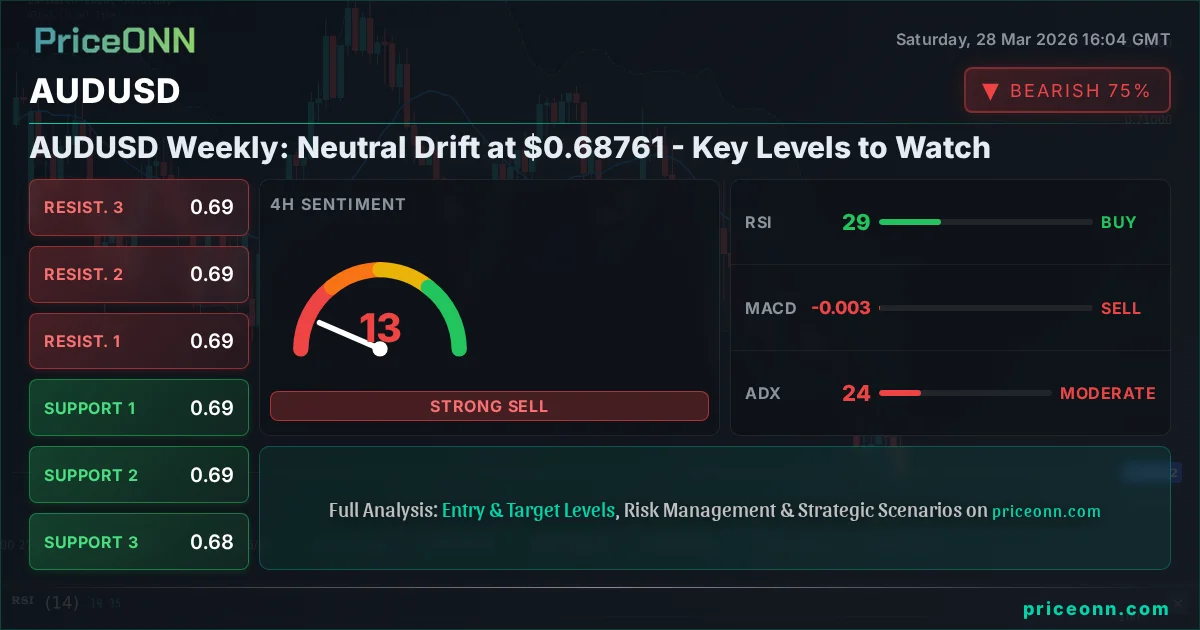Screen dimensions: 1200x630
Task: Click the ADX indicator row
Action: (950, 393)
